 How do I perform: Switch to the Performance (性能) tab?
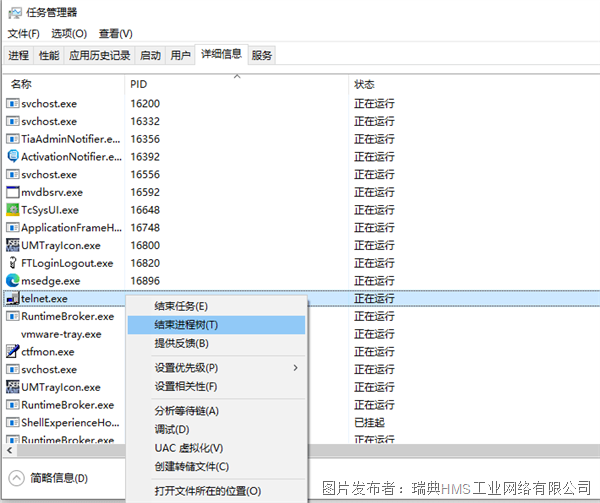click(x=49, y=55)
